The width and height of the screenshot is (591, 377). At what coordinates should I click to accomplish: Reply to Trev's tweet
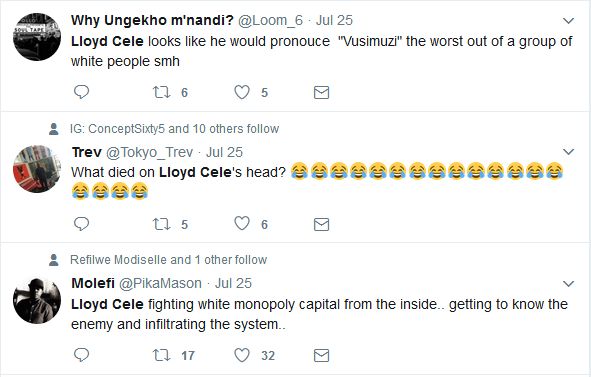click(x=81, y=224)
